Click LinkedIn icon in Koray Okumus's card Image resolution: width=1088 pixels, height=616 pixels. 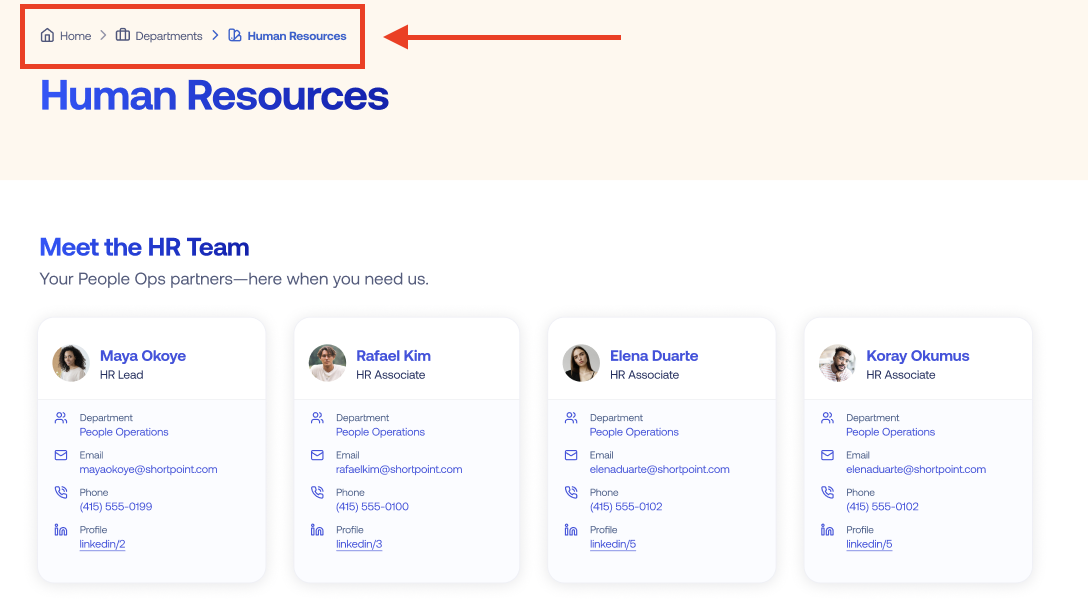coord(827,529)
